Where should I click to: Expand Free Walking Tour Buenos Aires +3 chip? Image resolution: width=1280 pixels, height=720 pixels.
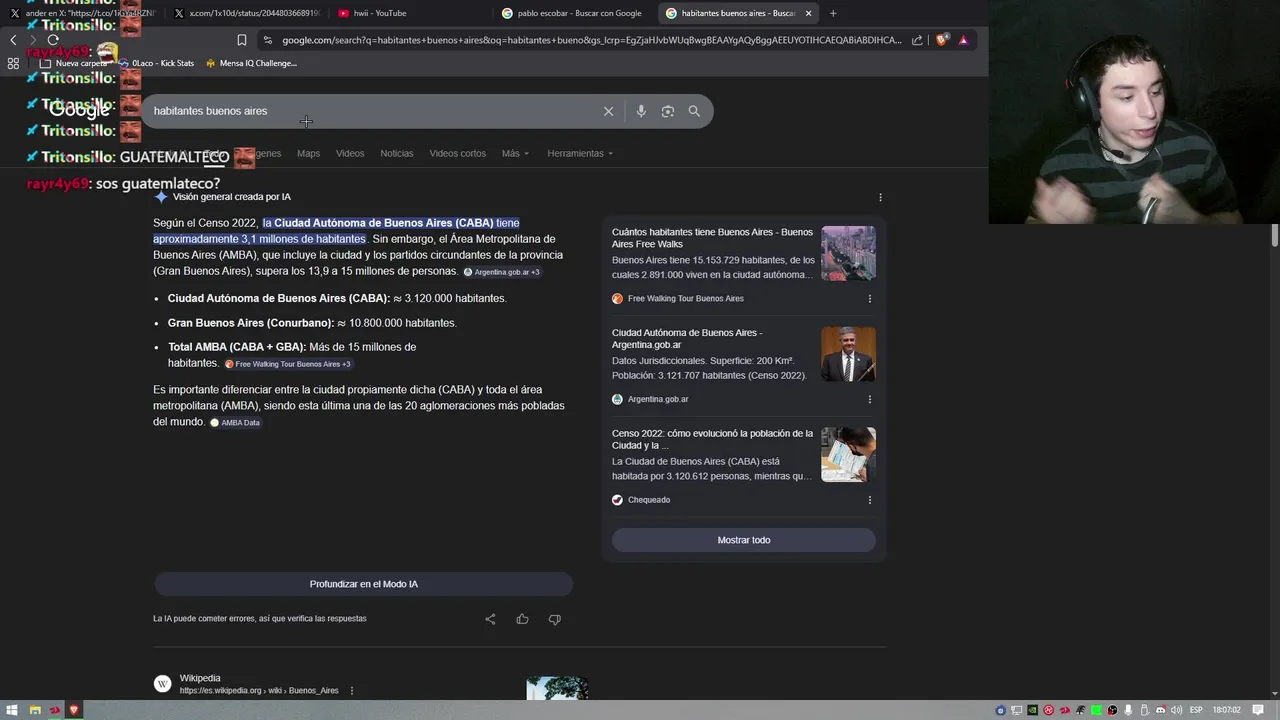point(288,364)
